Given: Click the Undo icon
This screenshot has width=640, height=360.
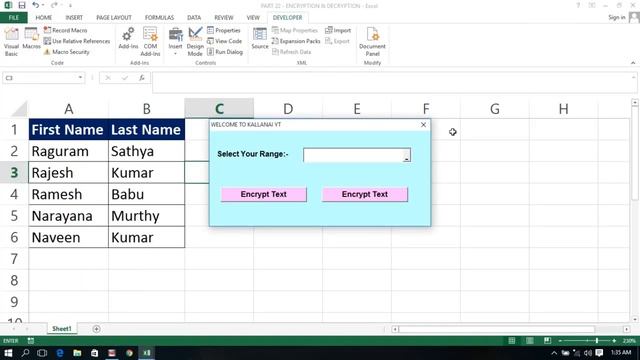Looking at the screenshot, I should click(x=36, y=5).
